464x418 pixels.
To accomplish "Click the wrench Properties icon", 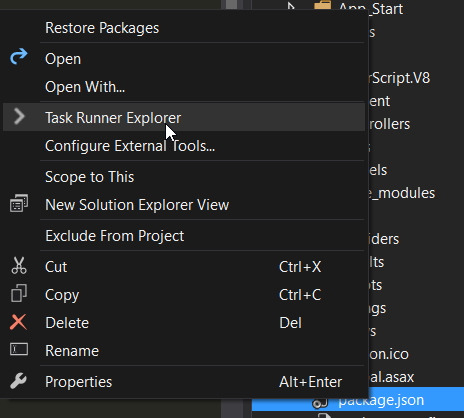I will tap(18, 381).
